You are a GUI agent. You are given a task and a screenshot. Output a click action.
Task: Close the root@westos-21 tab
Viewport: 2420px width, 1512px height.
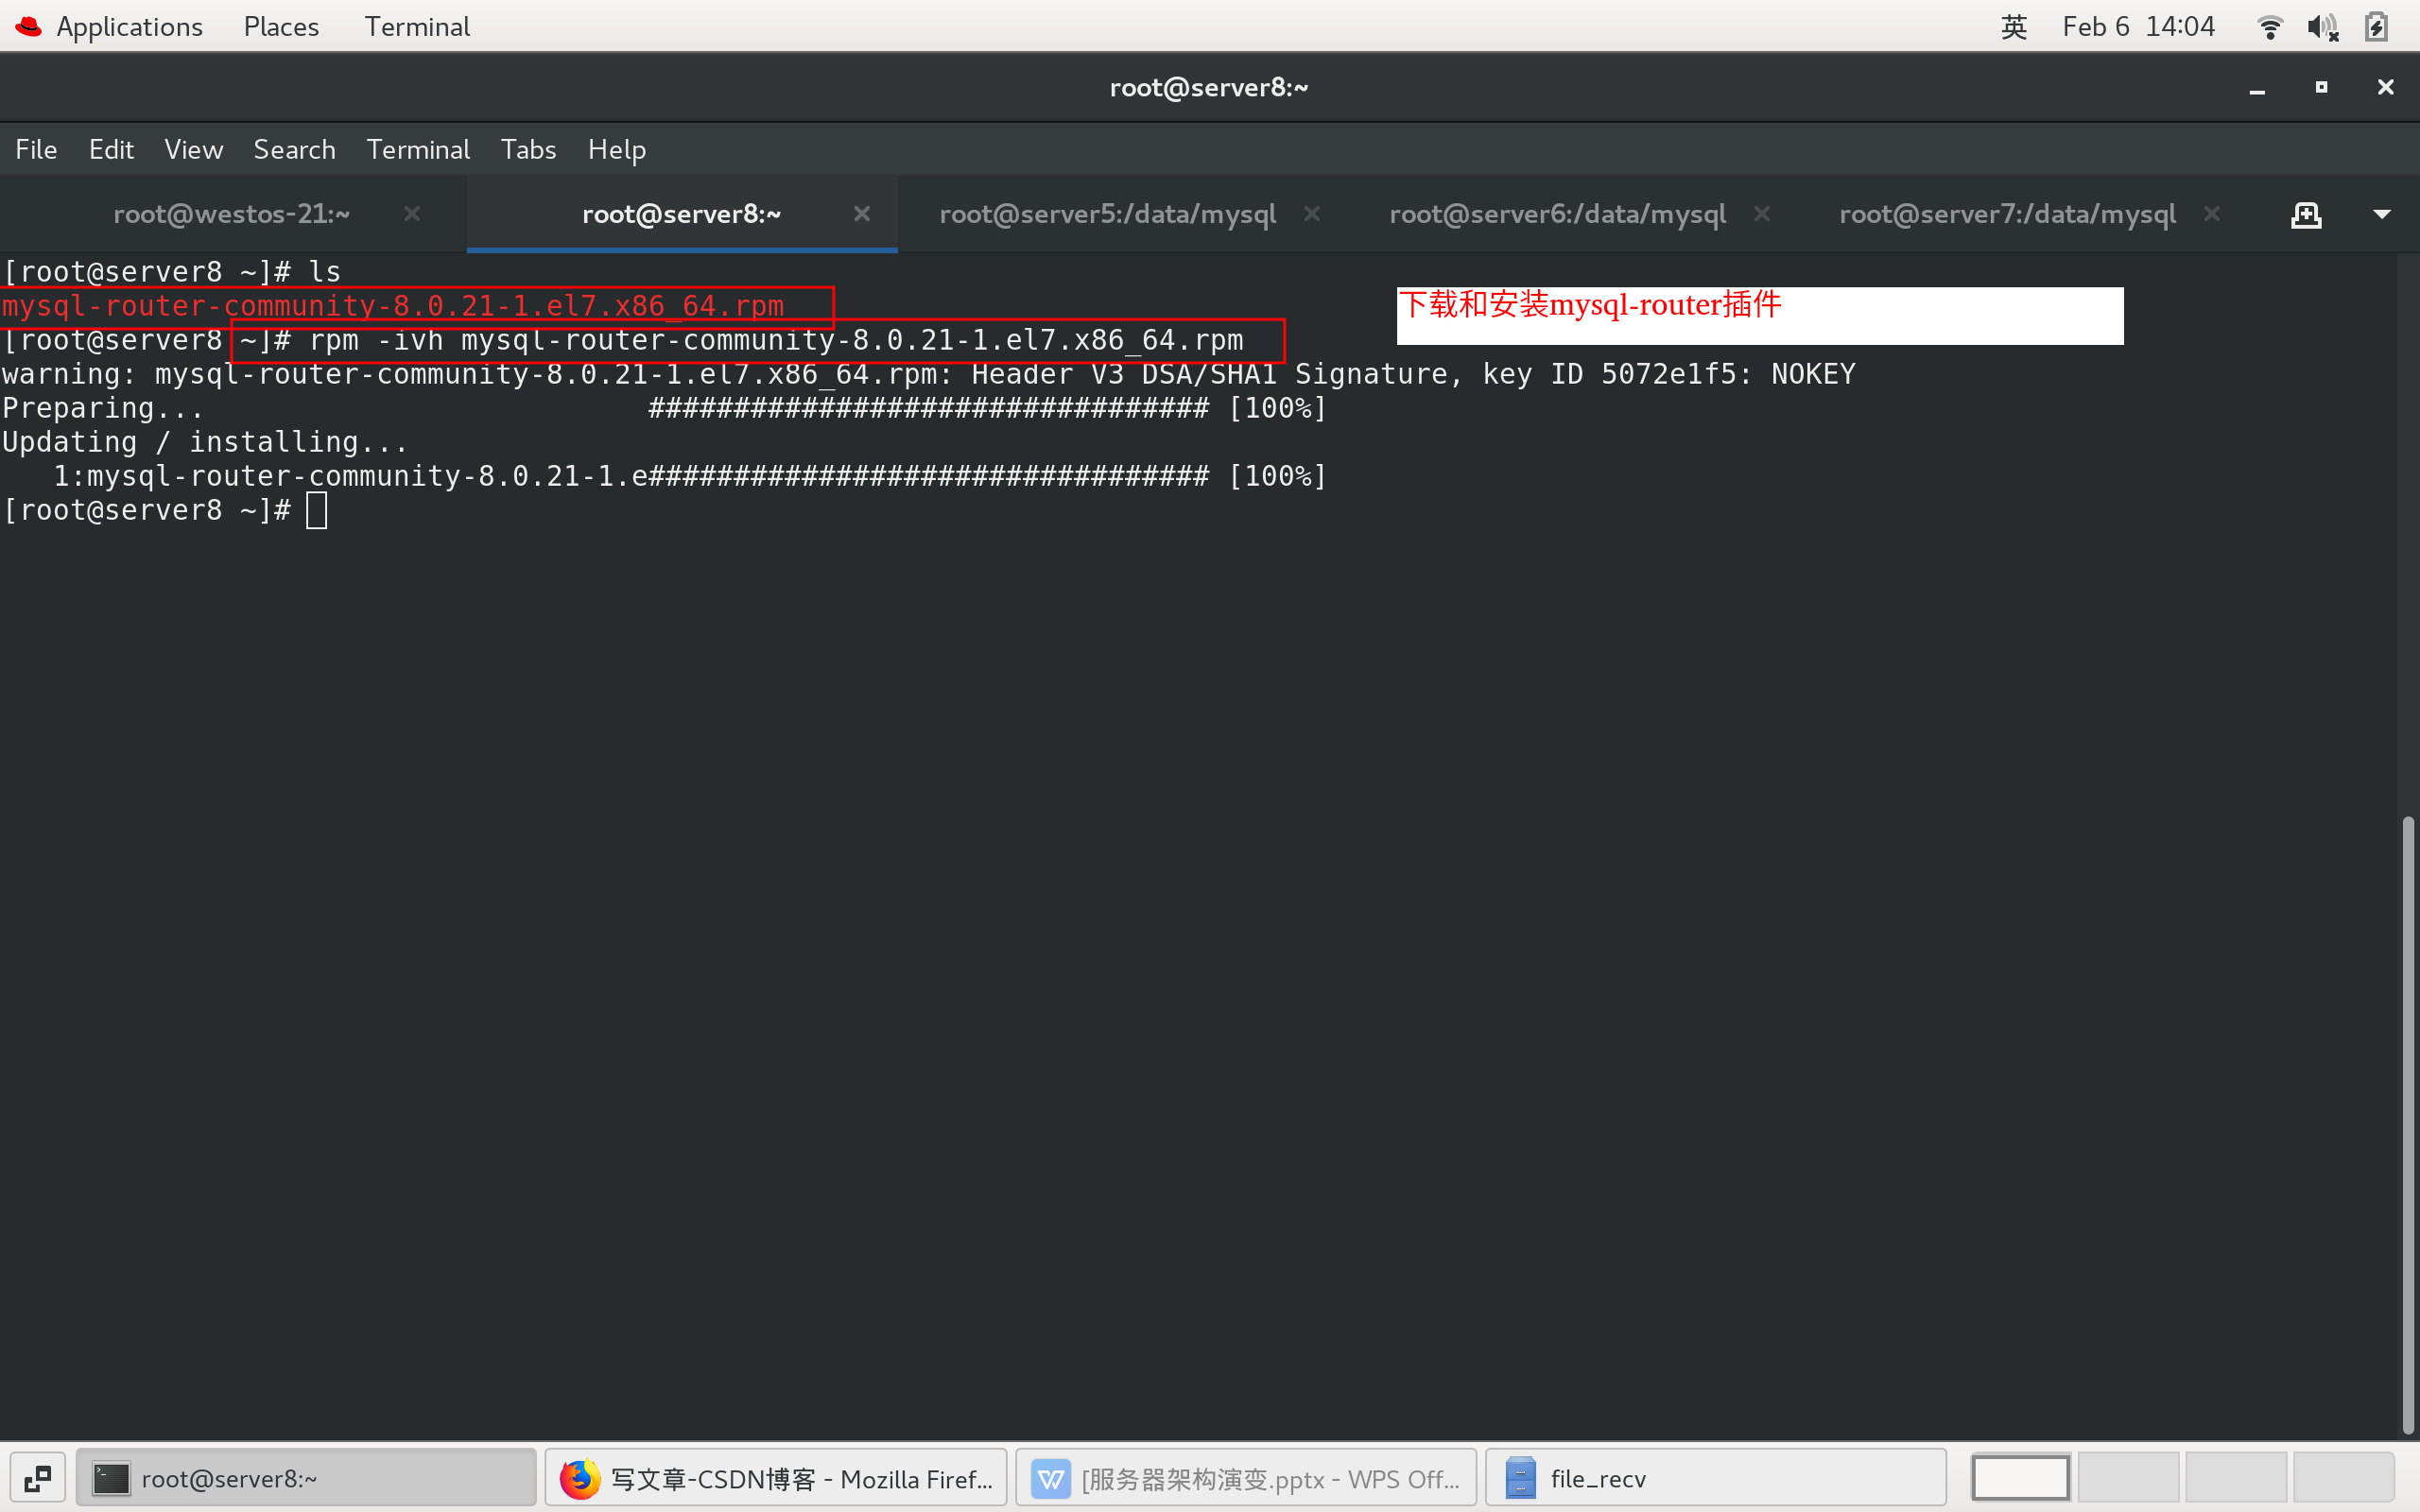(411, 213)
